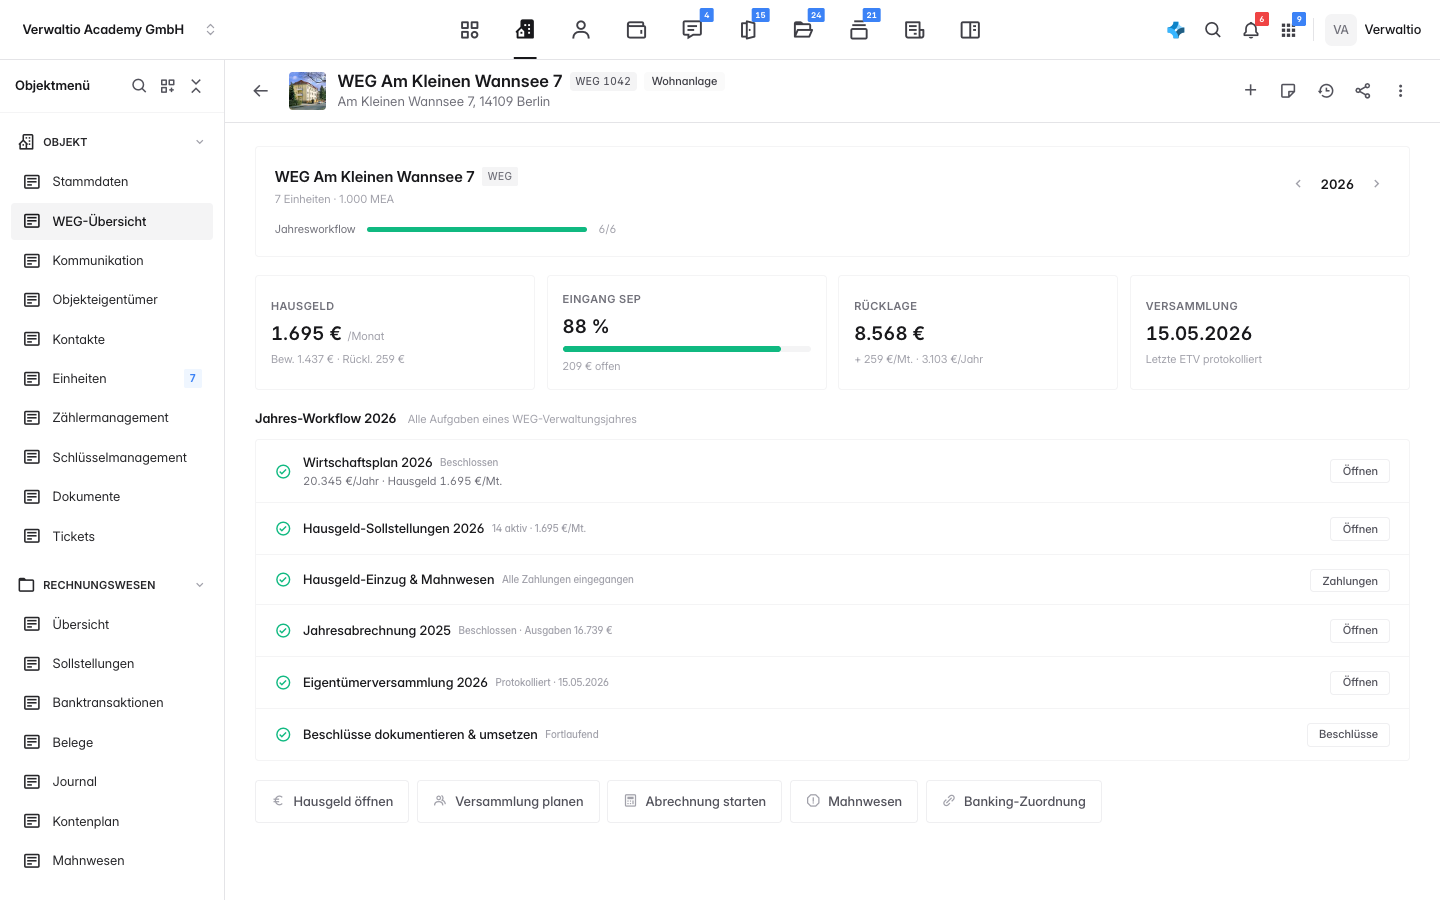1440x900 pixels.
Task: Open the global search magnifier in header
Action: pos(1213,30)
